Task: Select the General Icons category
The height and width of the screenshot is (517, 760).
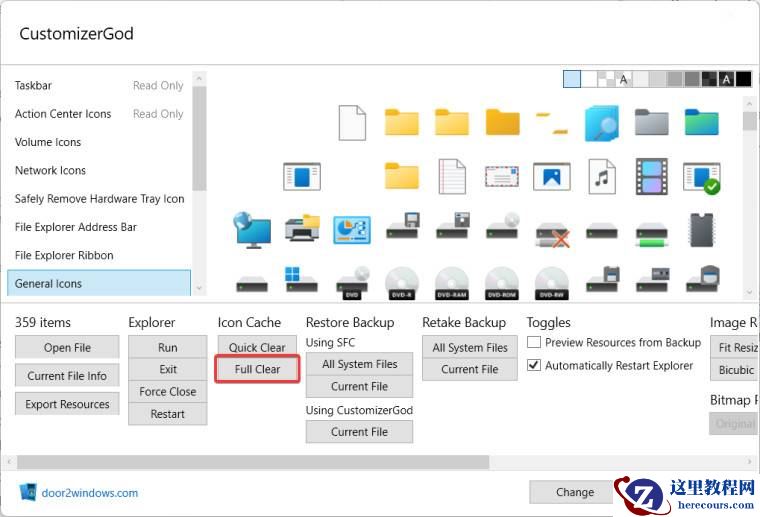Action: coord(99,283)
